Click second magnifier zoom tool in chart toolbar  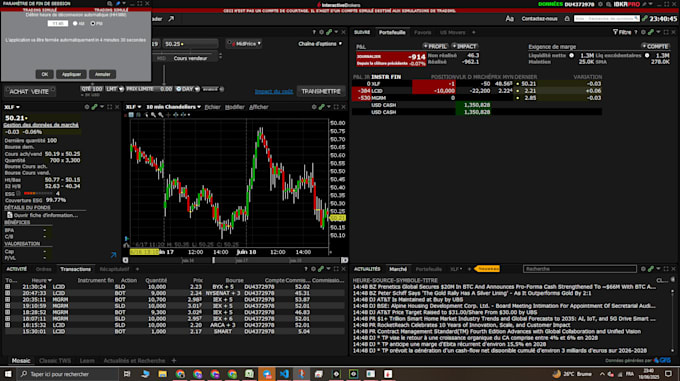161,115
